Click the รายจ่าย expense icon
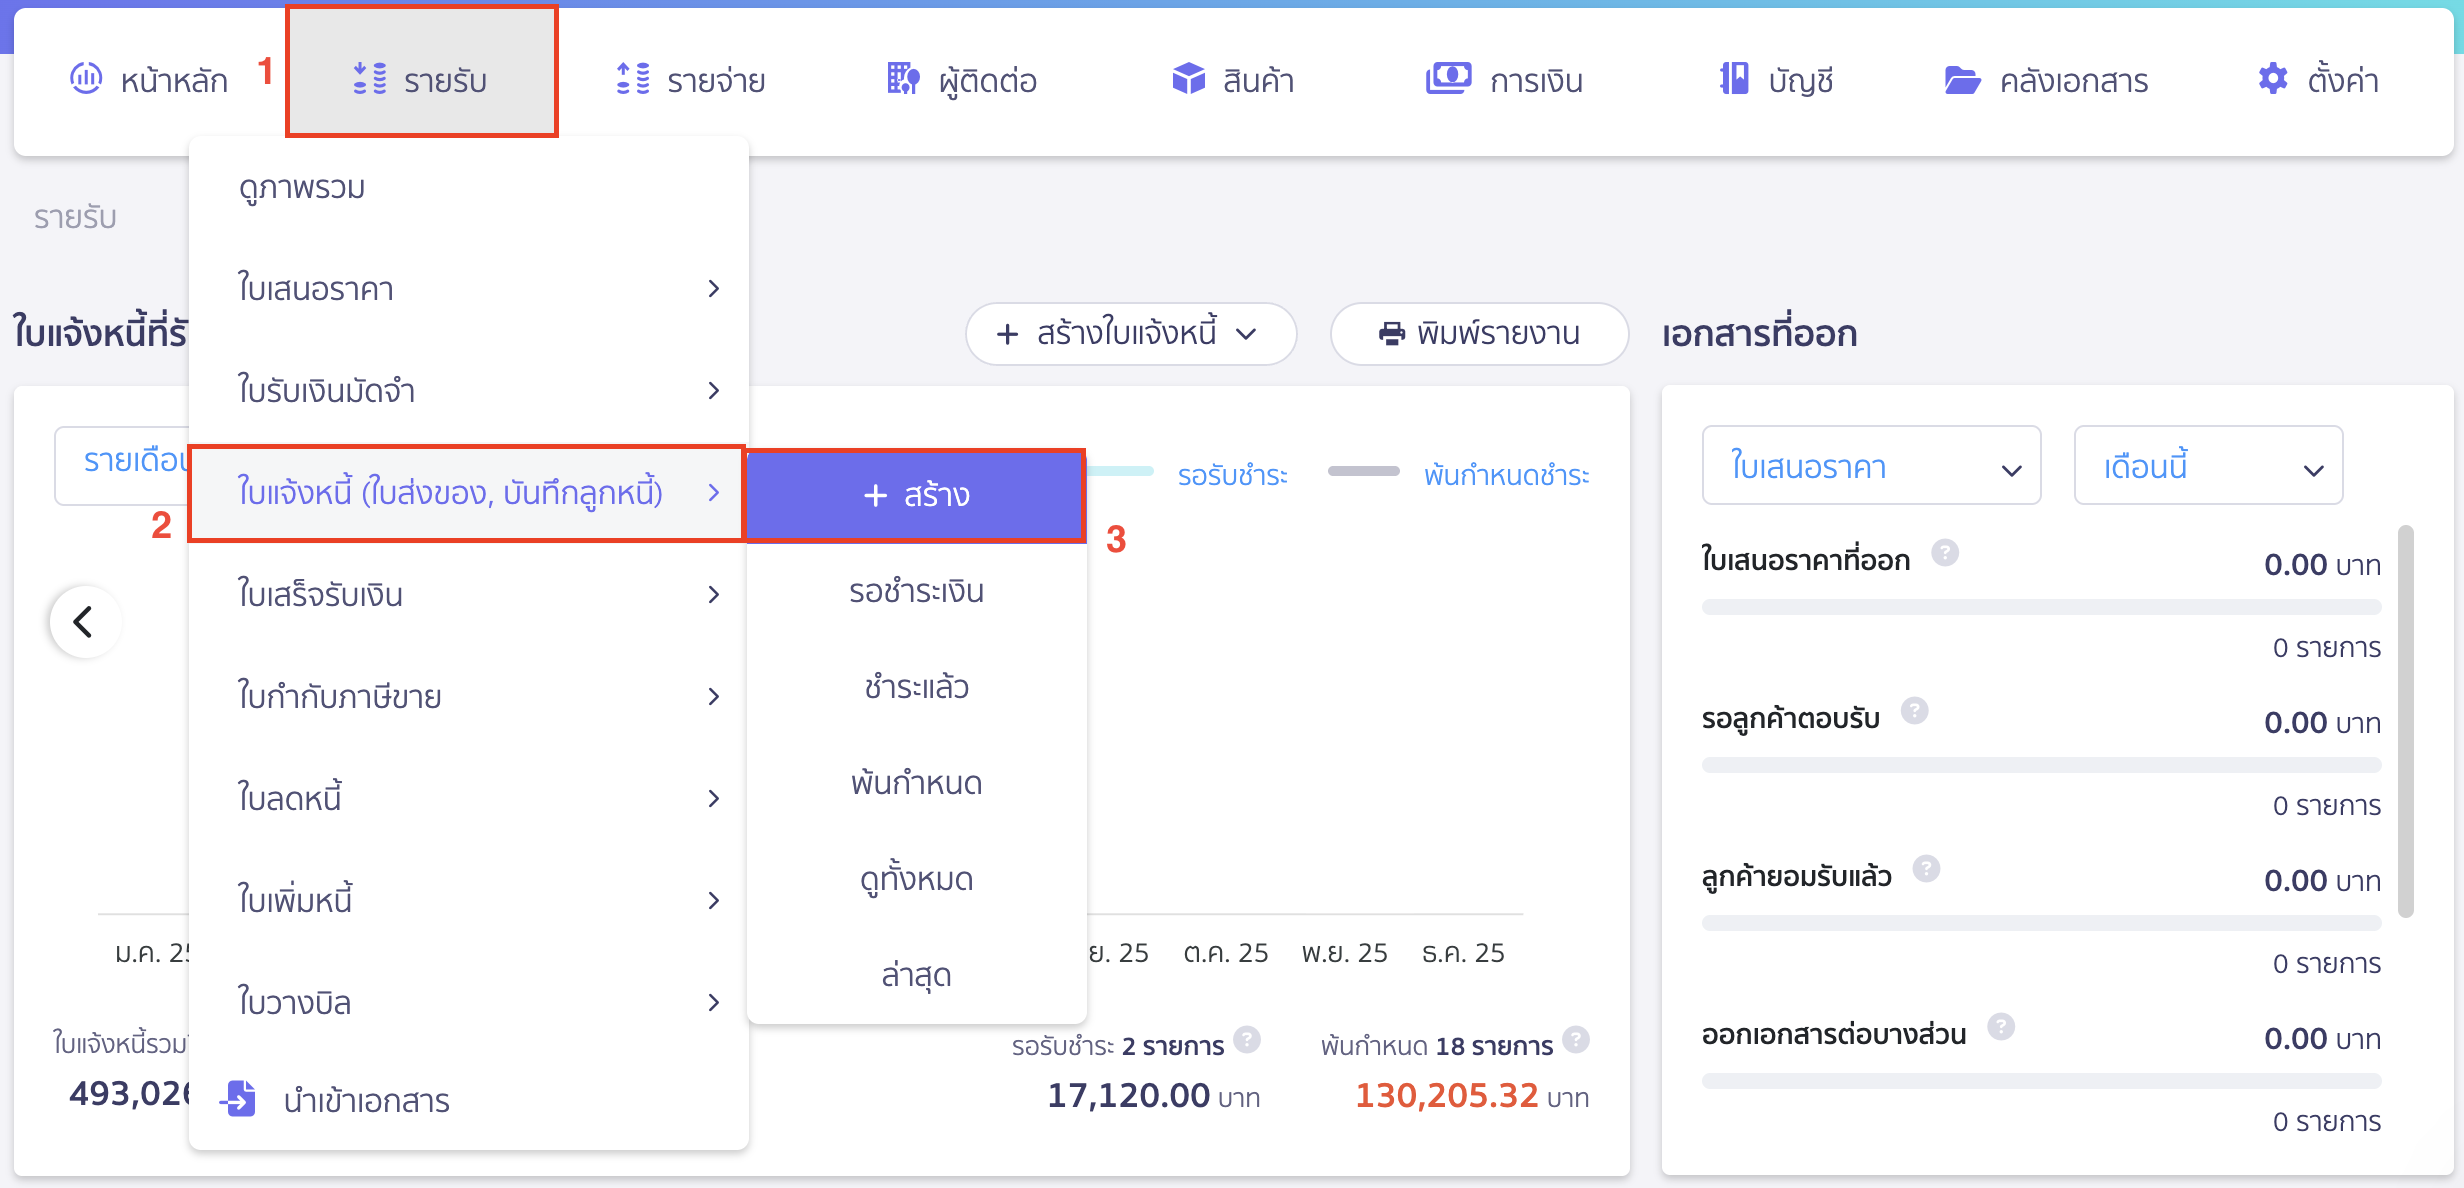The image size is (2464, 1188). [x=633, y=78]
